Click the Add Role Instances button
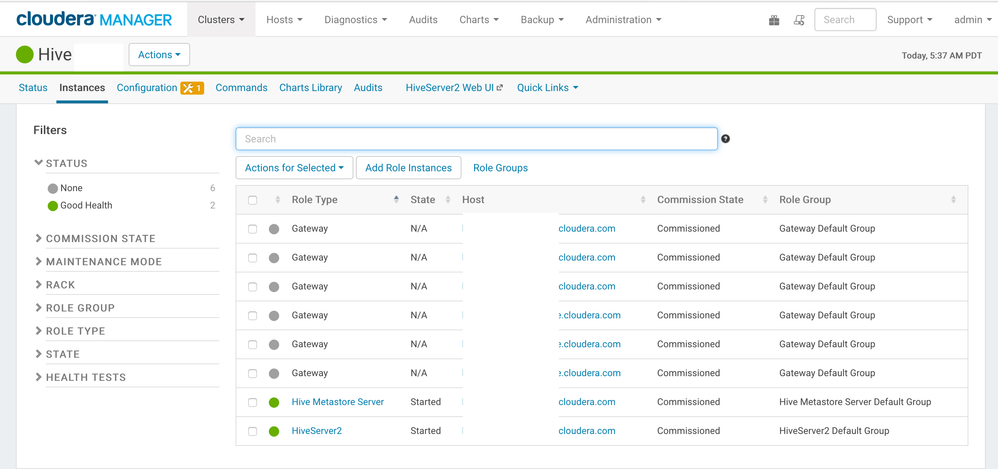 (x=408, y=168)
